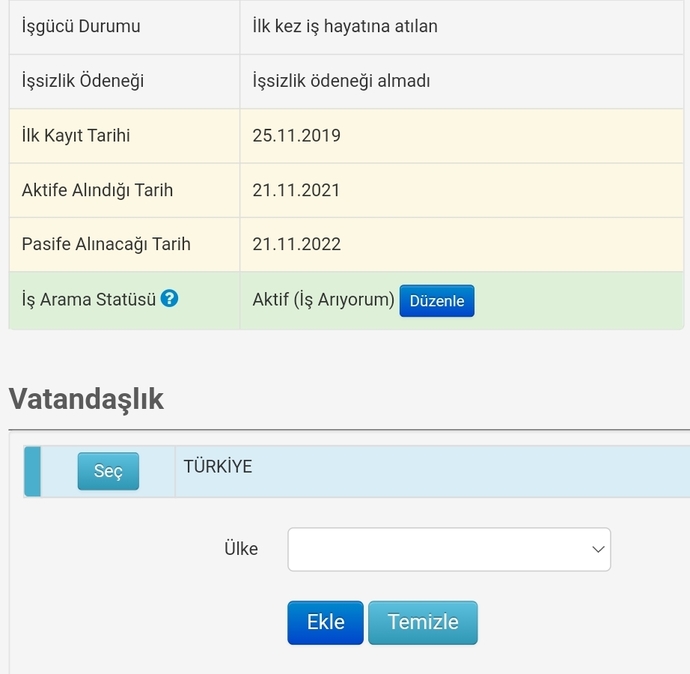Click the Ekle button
The width and height of the screenshot is (690, 674).
(x=326, y=623)
